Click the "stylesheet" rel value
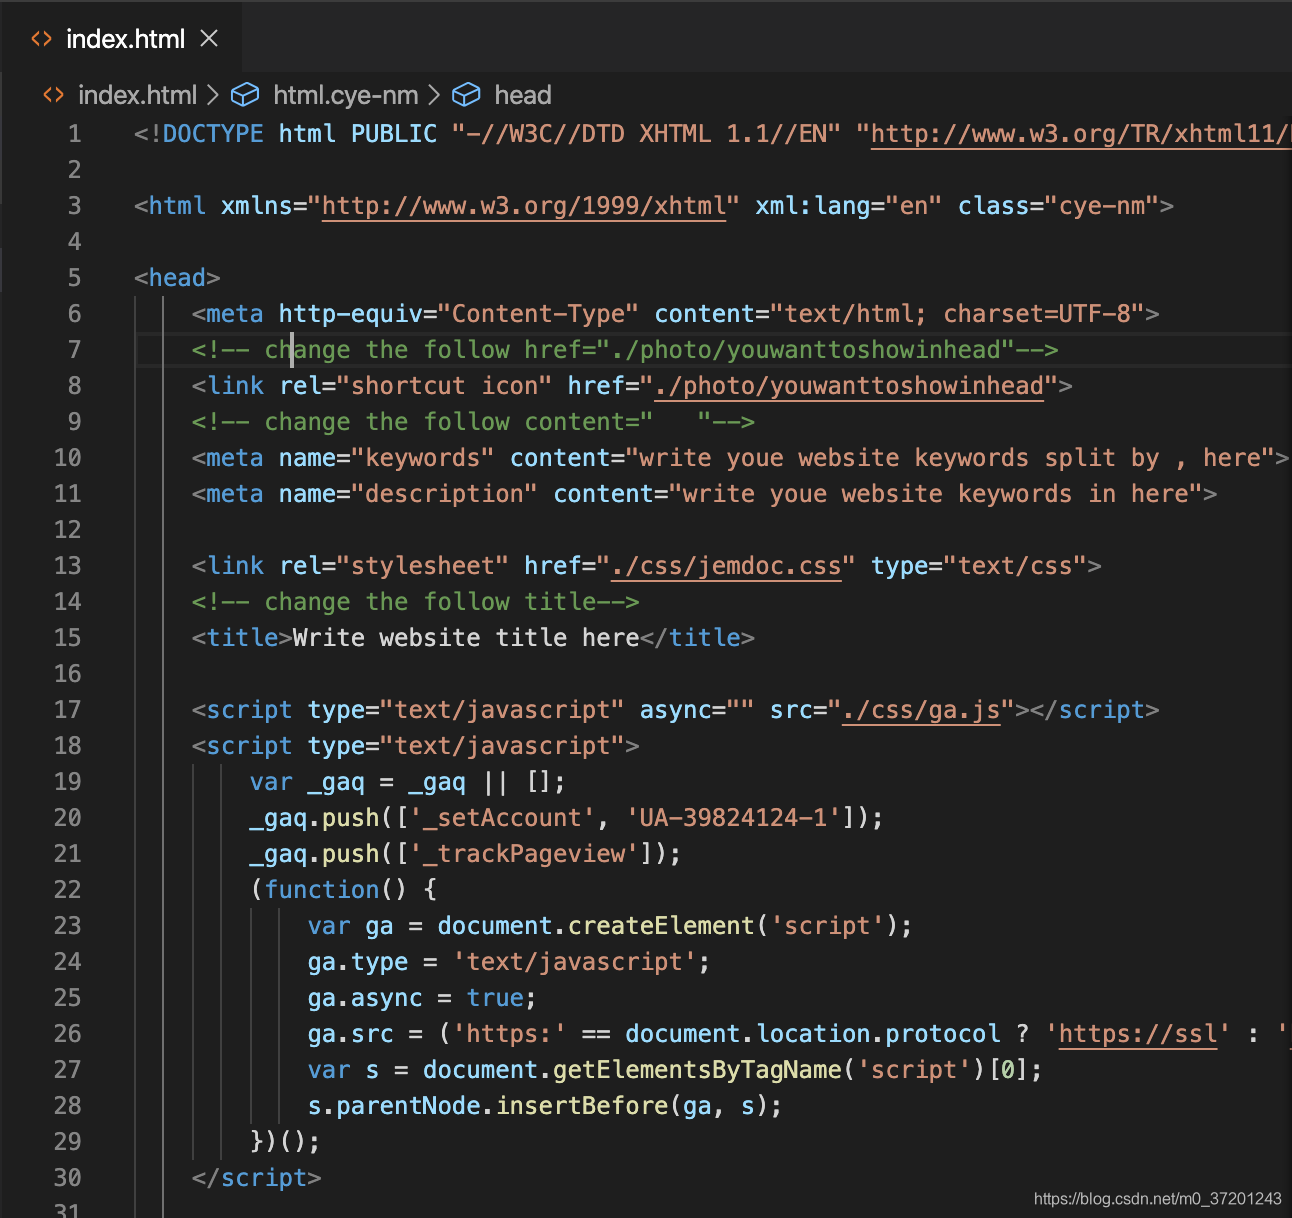Image resolution: width=1292 pixels, height=1218 pixels. (423, 566)
